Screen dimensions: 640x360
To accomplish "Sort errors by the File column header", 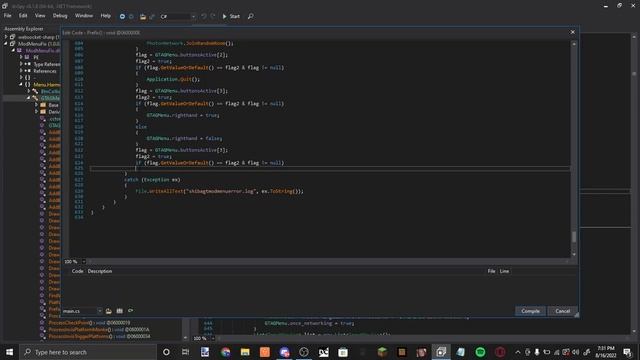I will tap(491, 271).
